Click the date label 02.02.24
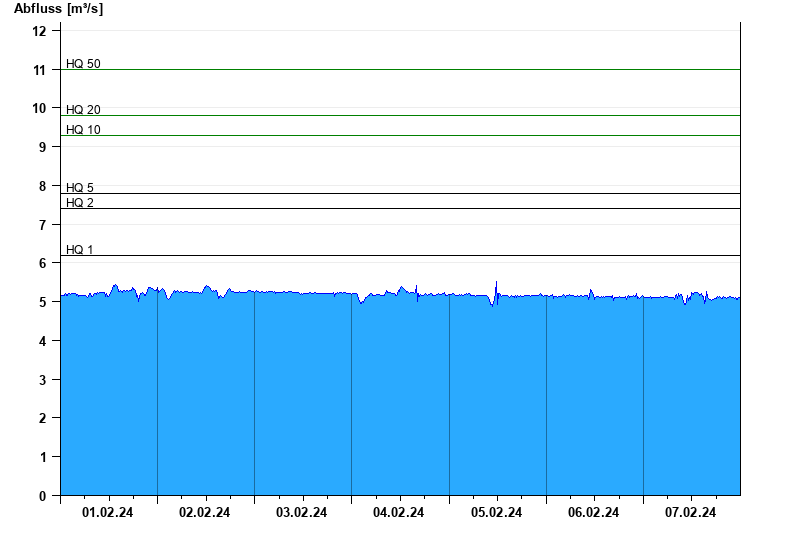 204,512
